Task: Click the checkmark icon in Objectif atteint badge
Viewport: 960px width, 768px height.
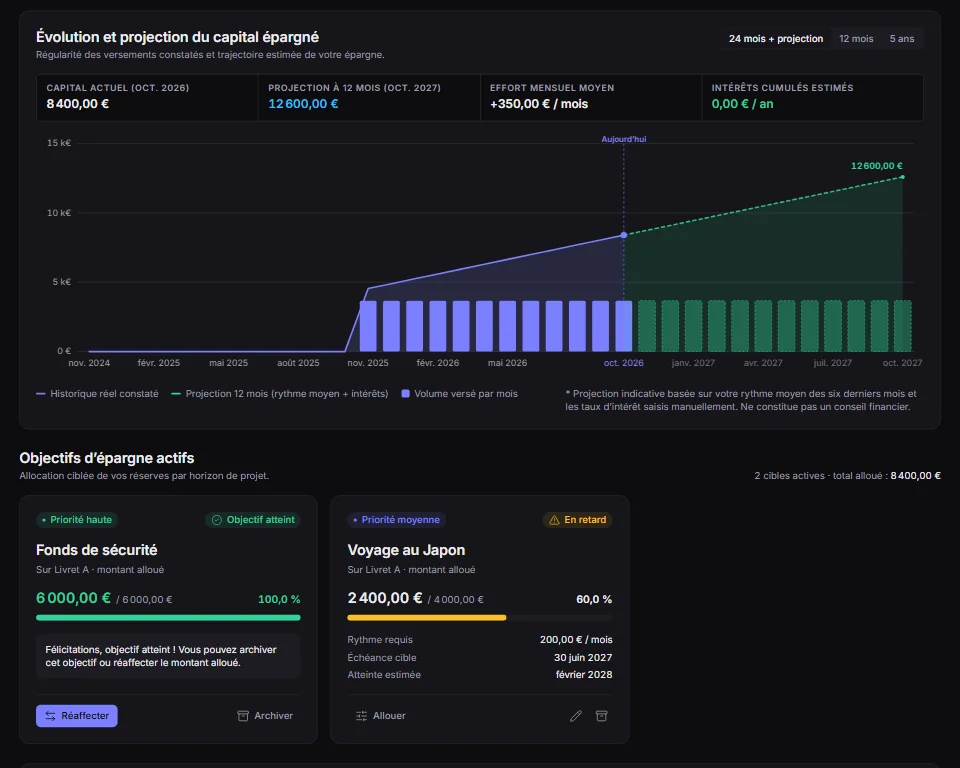Action: pyautogui.click(x=217, y=519)
